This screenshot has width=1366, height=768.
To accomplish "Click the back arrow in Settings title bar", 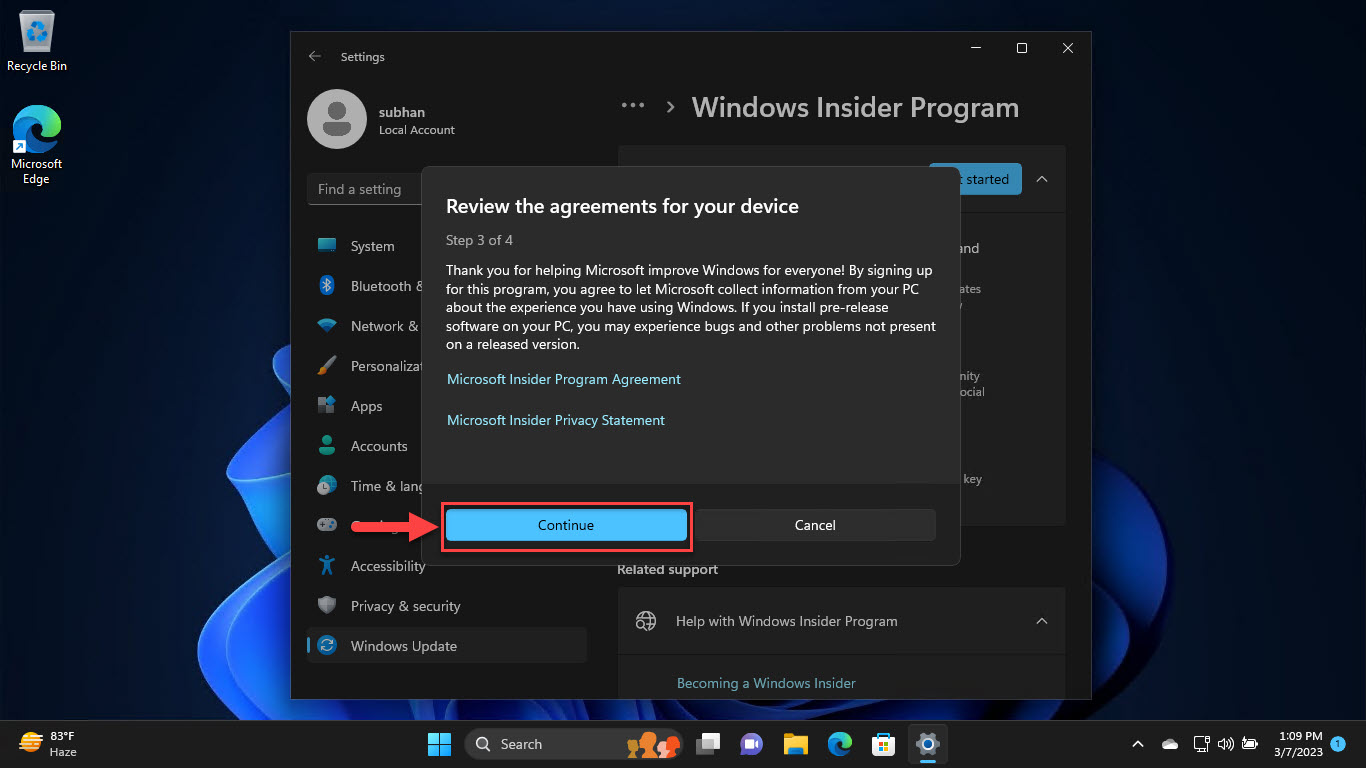I will coord(315,57).
